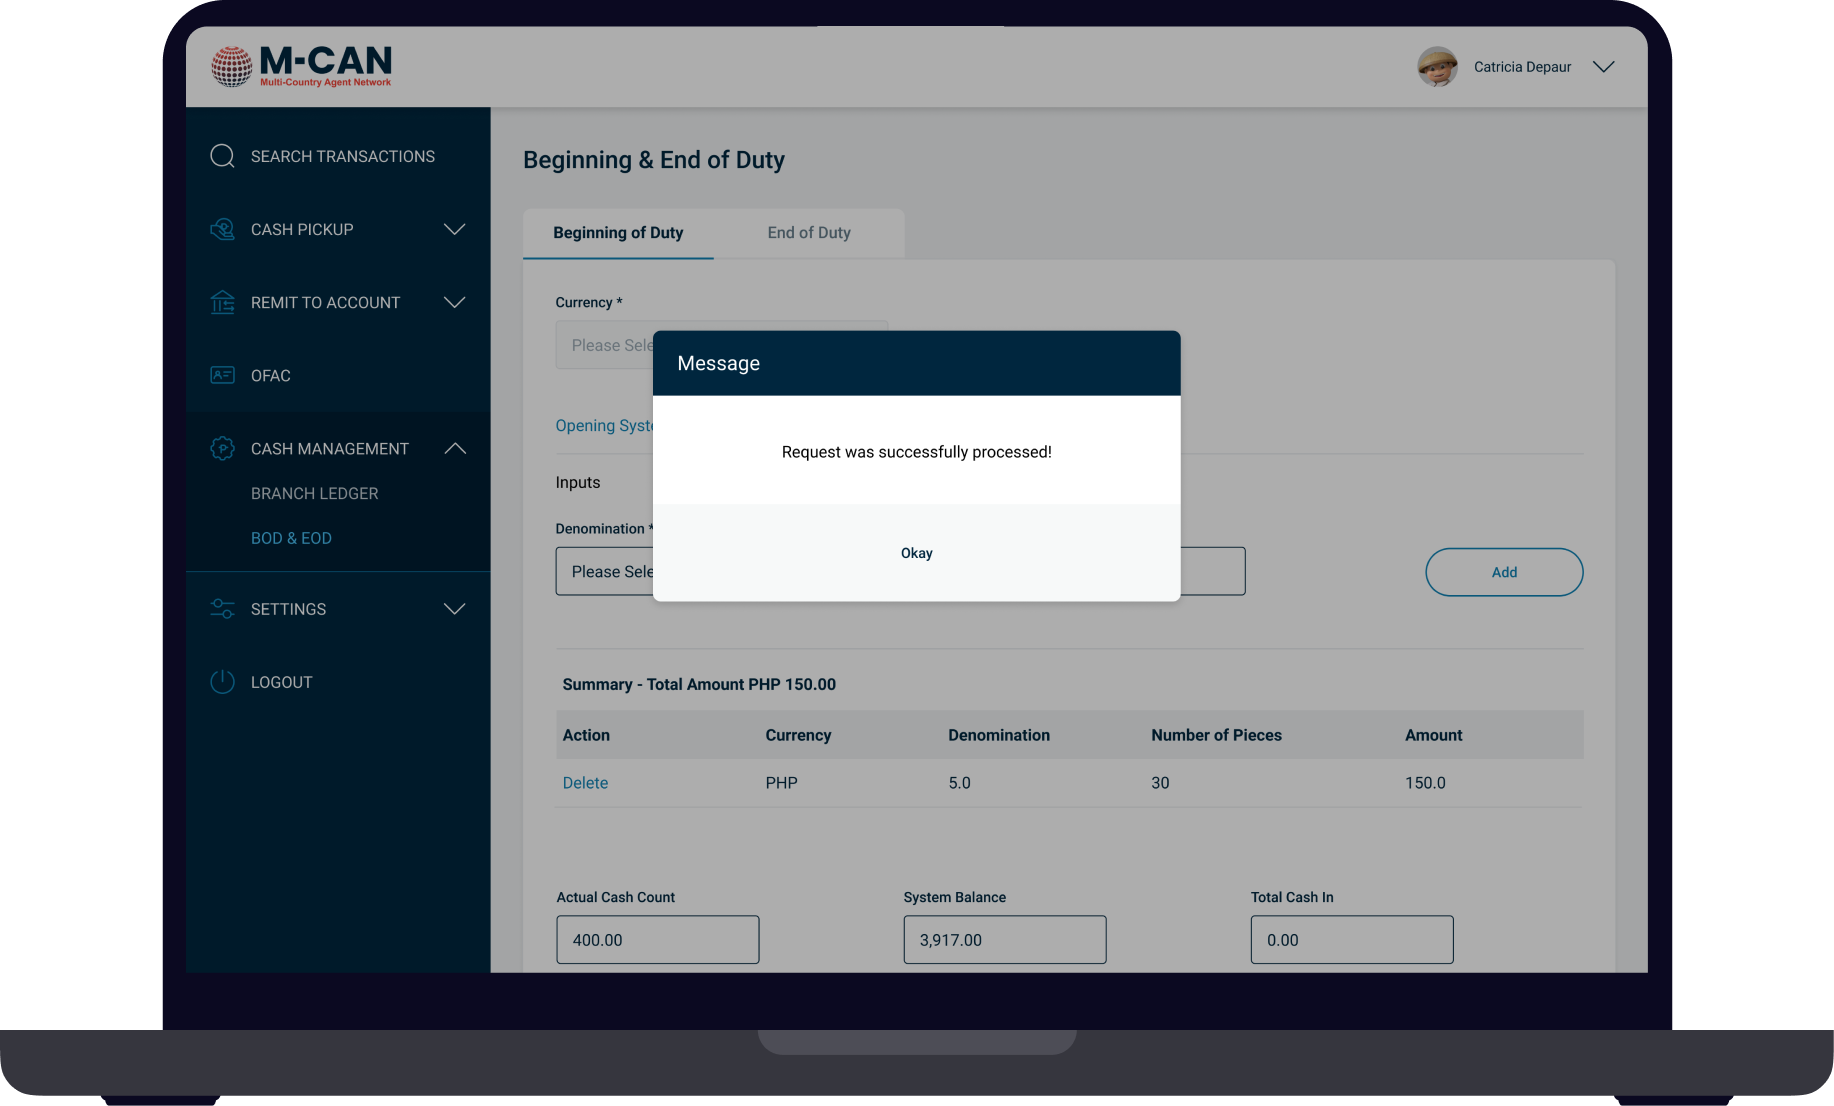1834x1106 pixels.
Task: Collapse the Cash Management section chevron
Action: tap(454, 449)
